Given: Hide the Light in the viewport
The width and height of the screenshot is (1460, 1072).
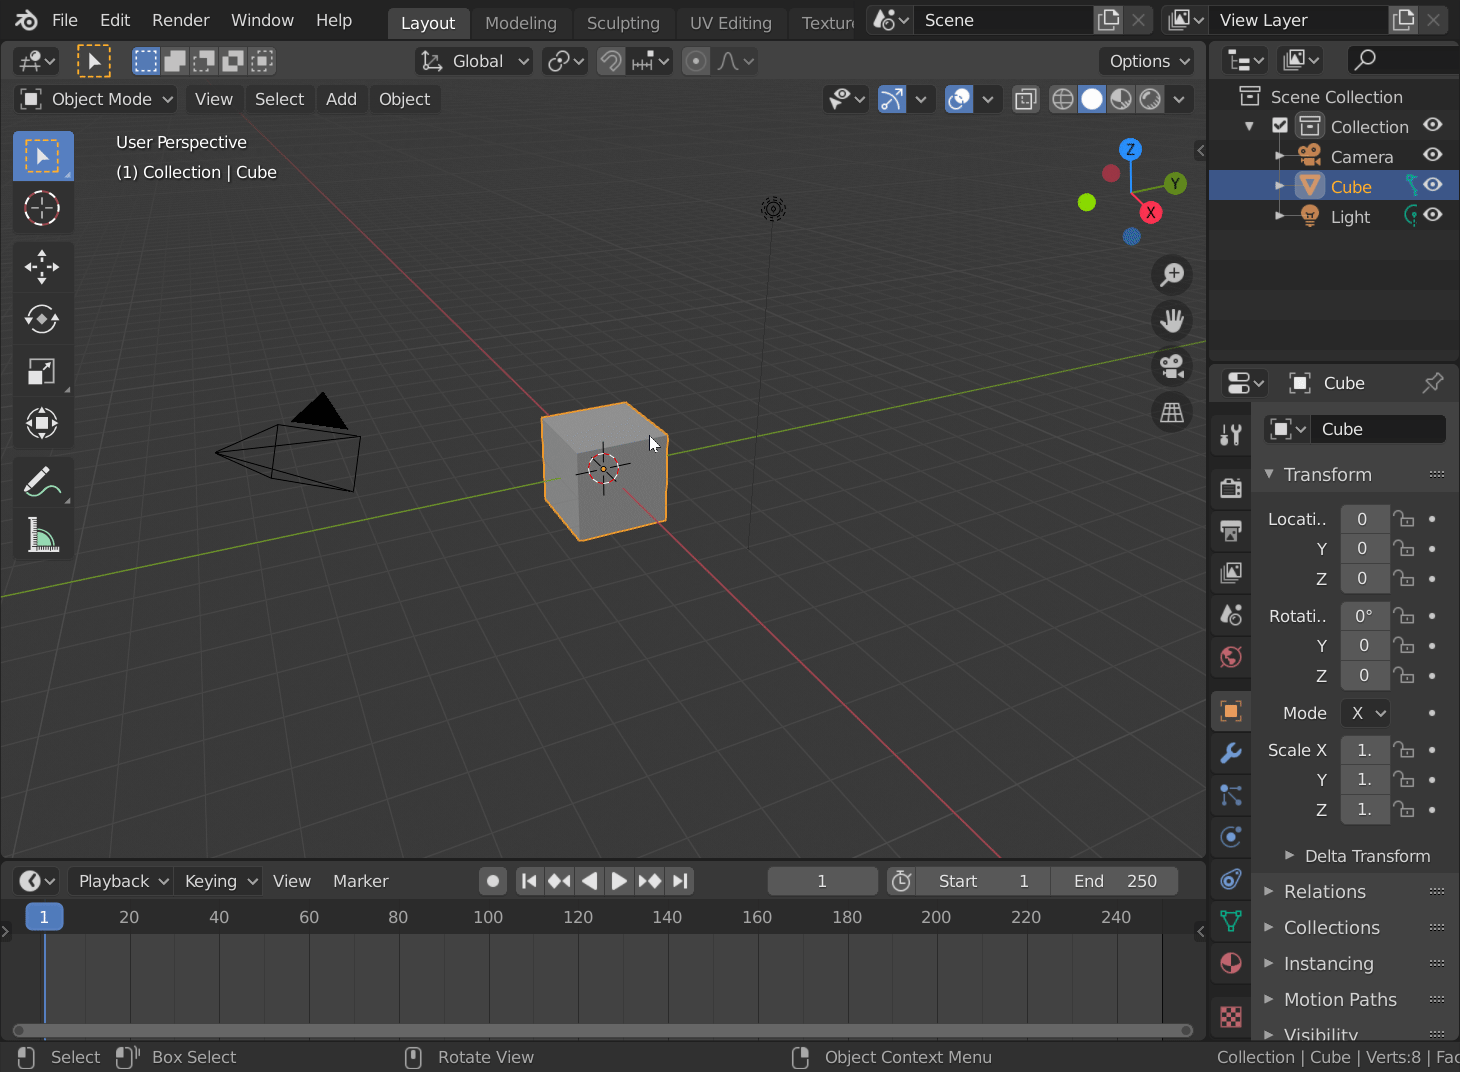Looking at the screenshot, I should (1433, 215).
